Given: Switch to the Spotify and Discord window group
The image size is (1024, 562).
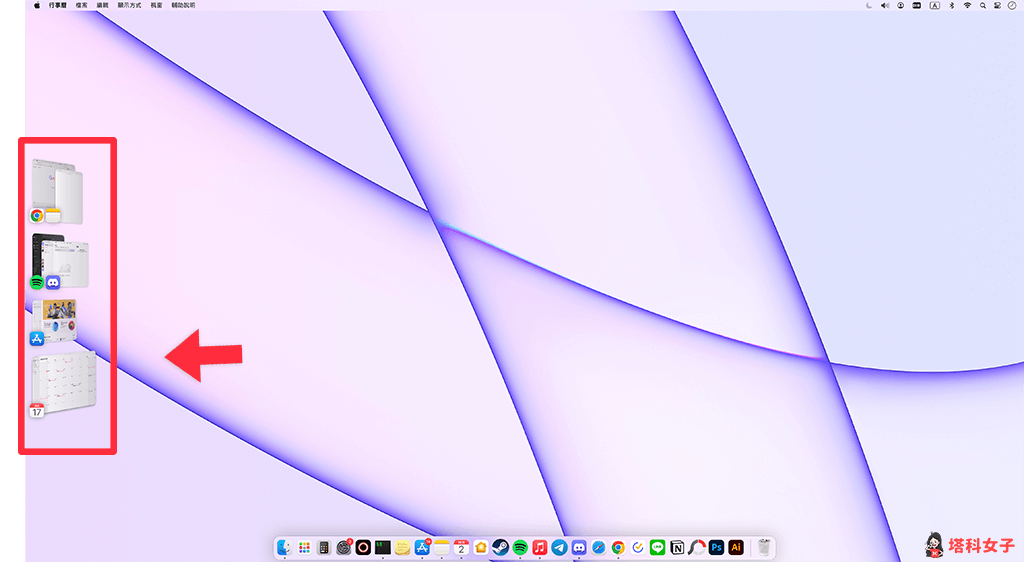Looking at the screenshot, I should coord(62,262).
